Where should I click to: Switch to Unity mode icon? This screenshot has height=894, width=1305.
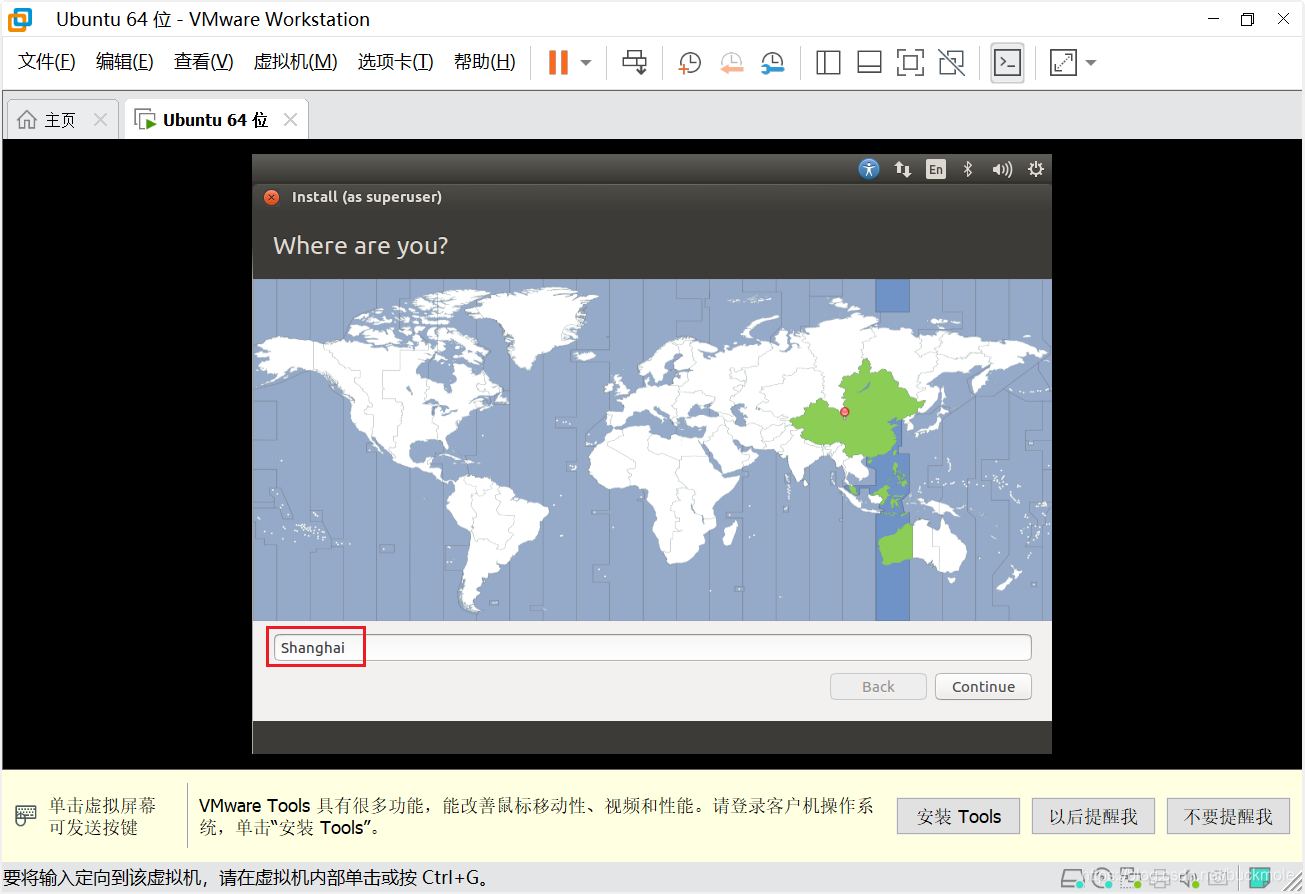click(951, 63)
